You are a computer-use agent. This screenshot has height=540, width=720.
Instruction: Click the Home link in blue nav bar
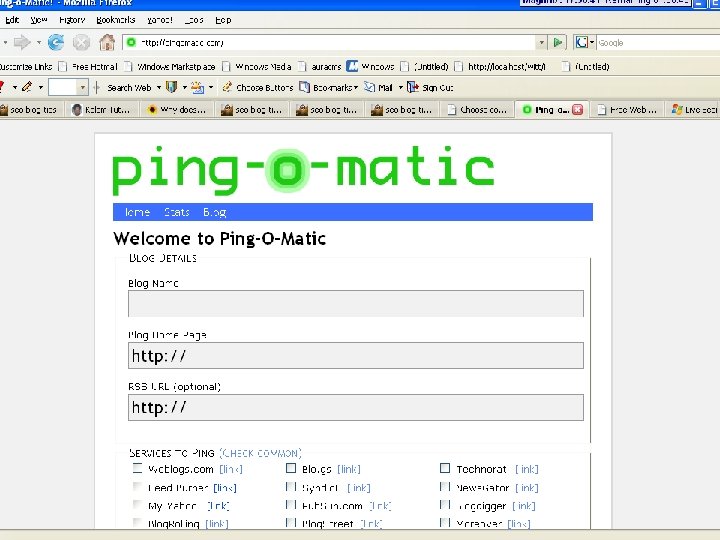point(137,212)
